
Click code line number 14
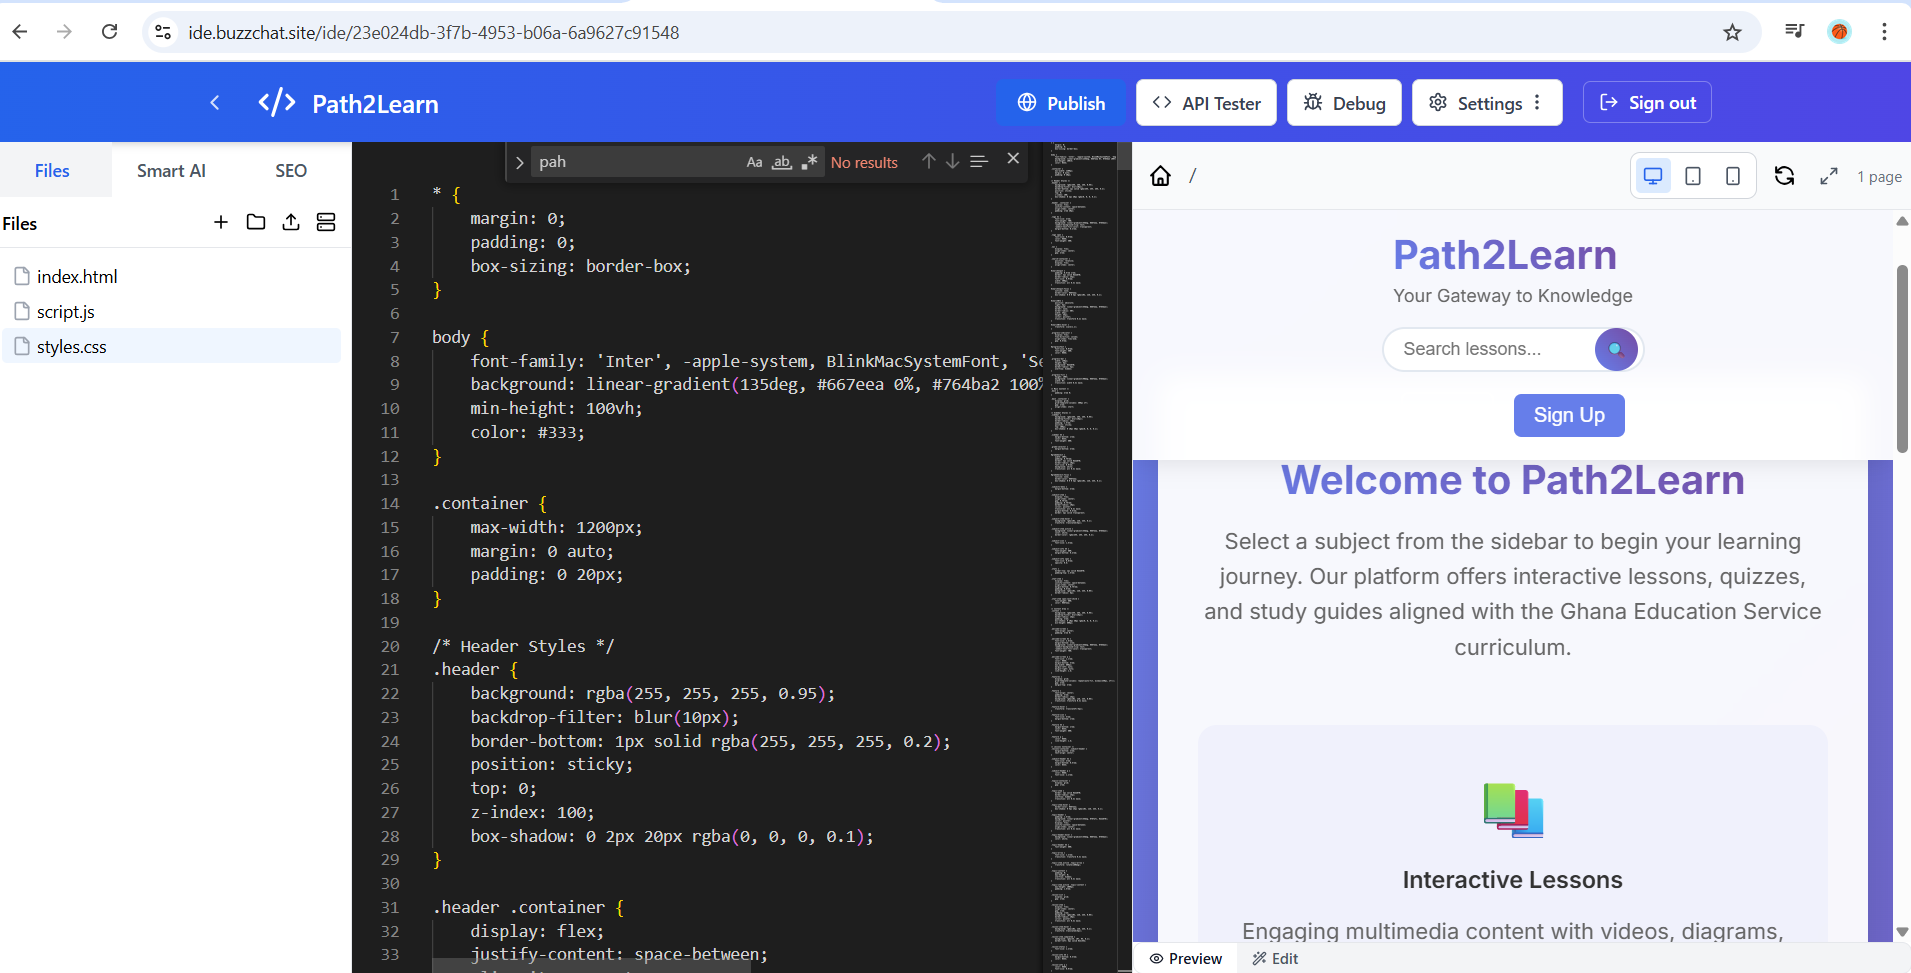point(390,504)
